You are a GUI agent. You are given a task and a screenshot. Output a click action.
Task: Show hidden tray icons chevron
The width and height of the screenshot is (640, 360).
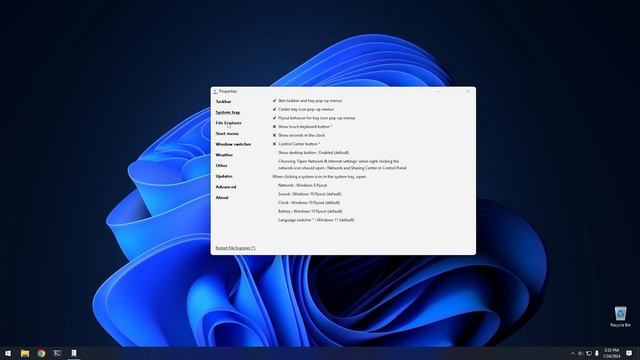573,353
